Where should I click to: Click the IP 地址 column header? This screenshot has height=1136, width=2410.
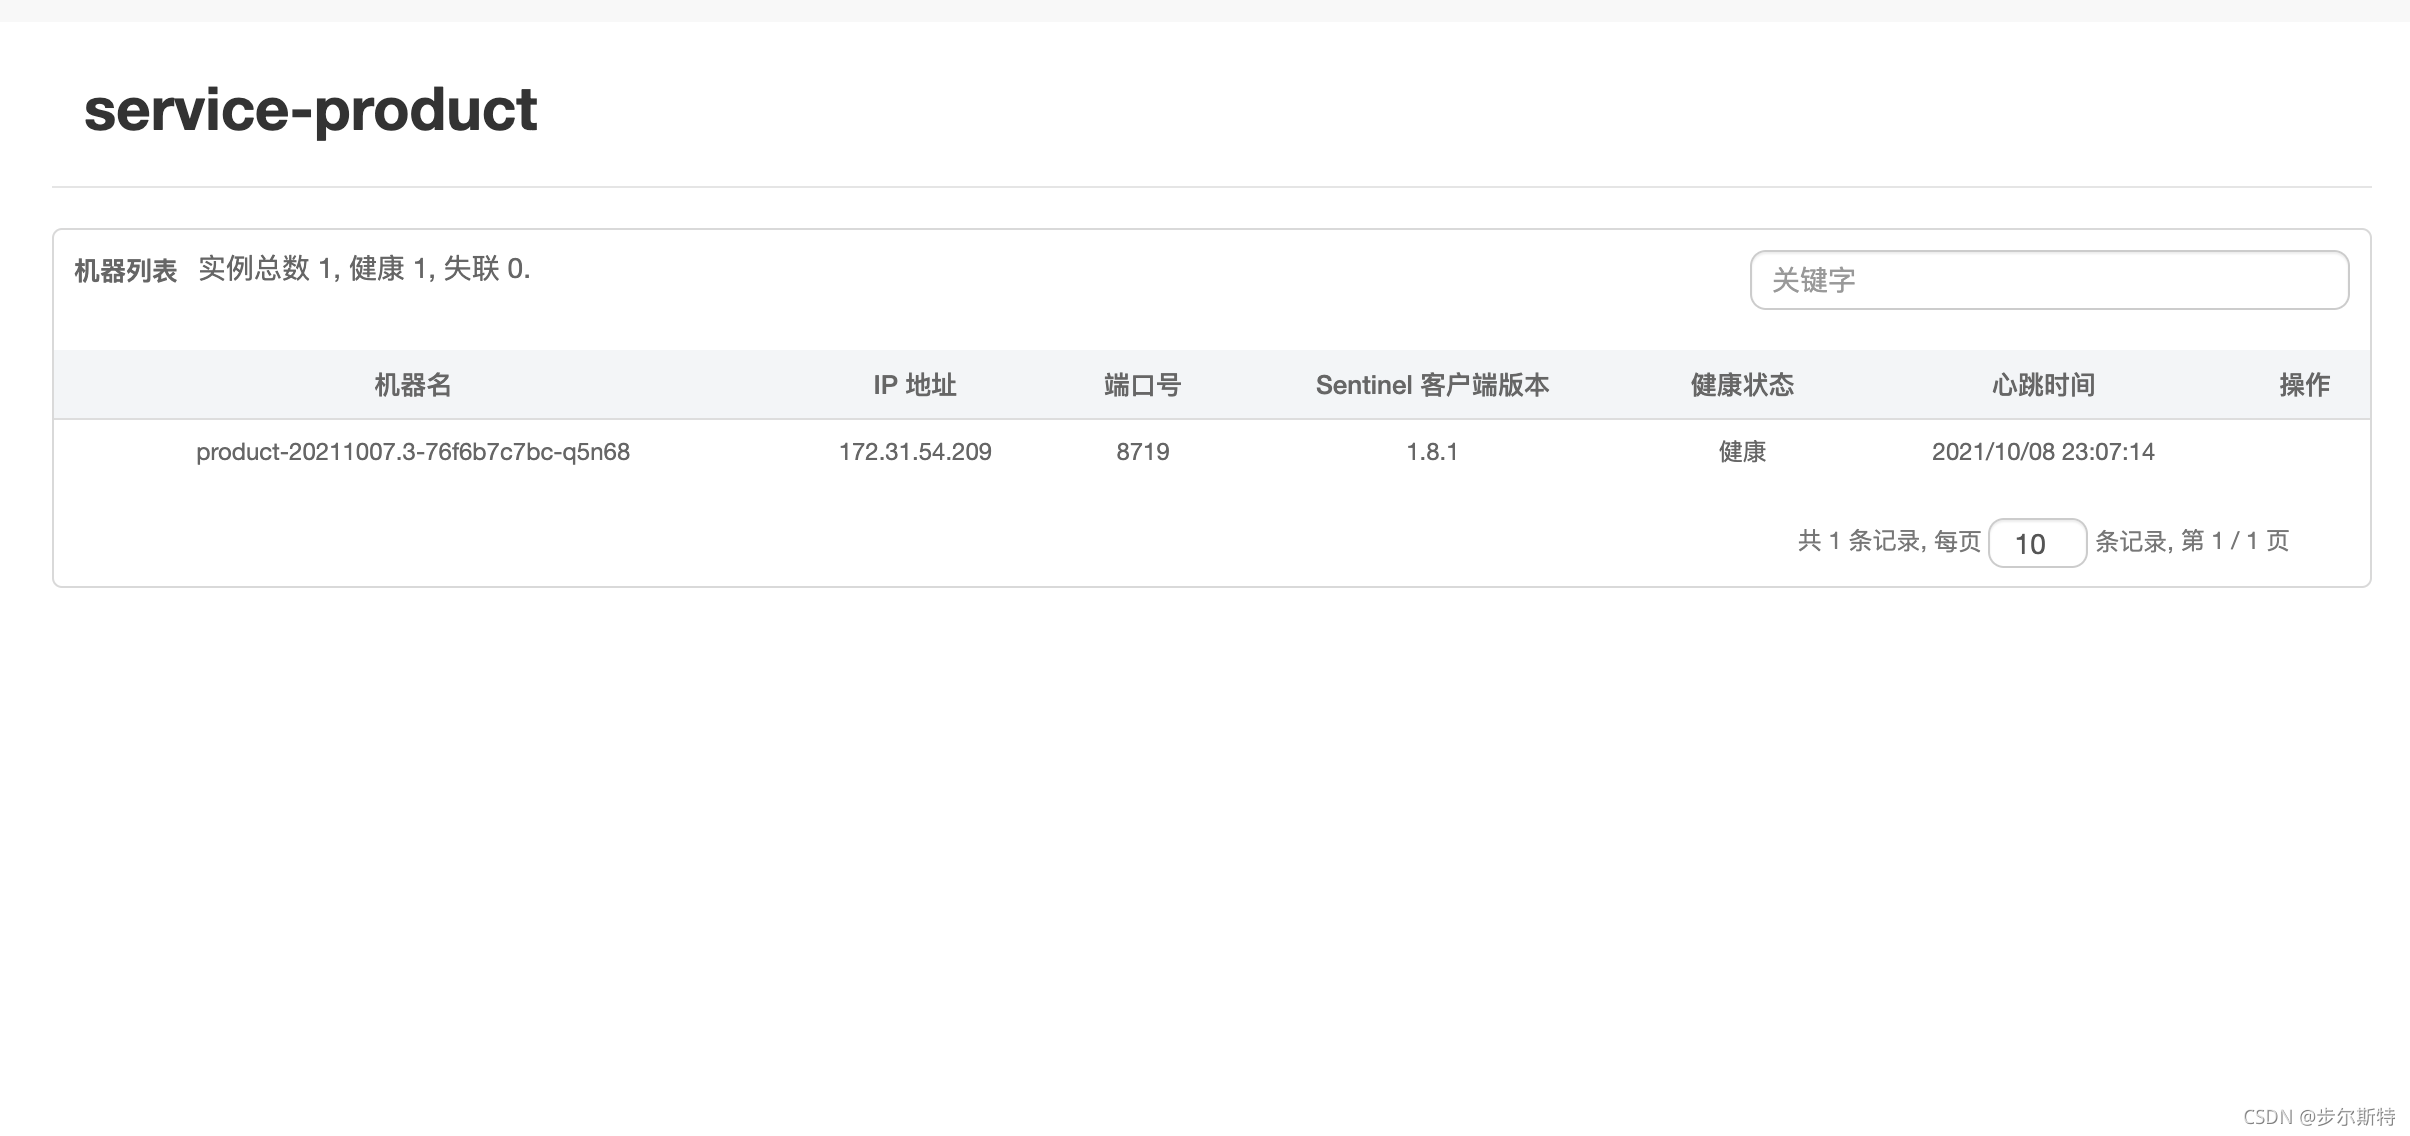(x=914, y=385)
